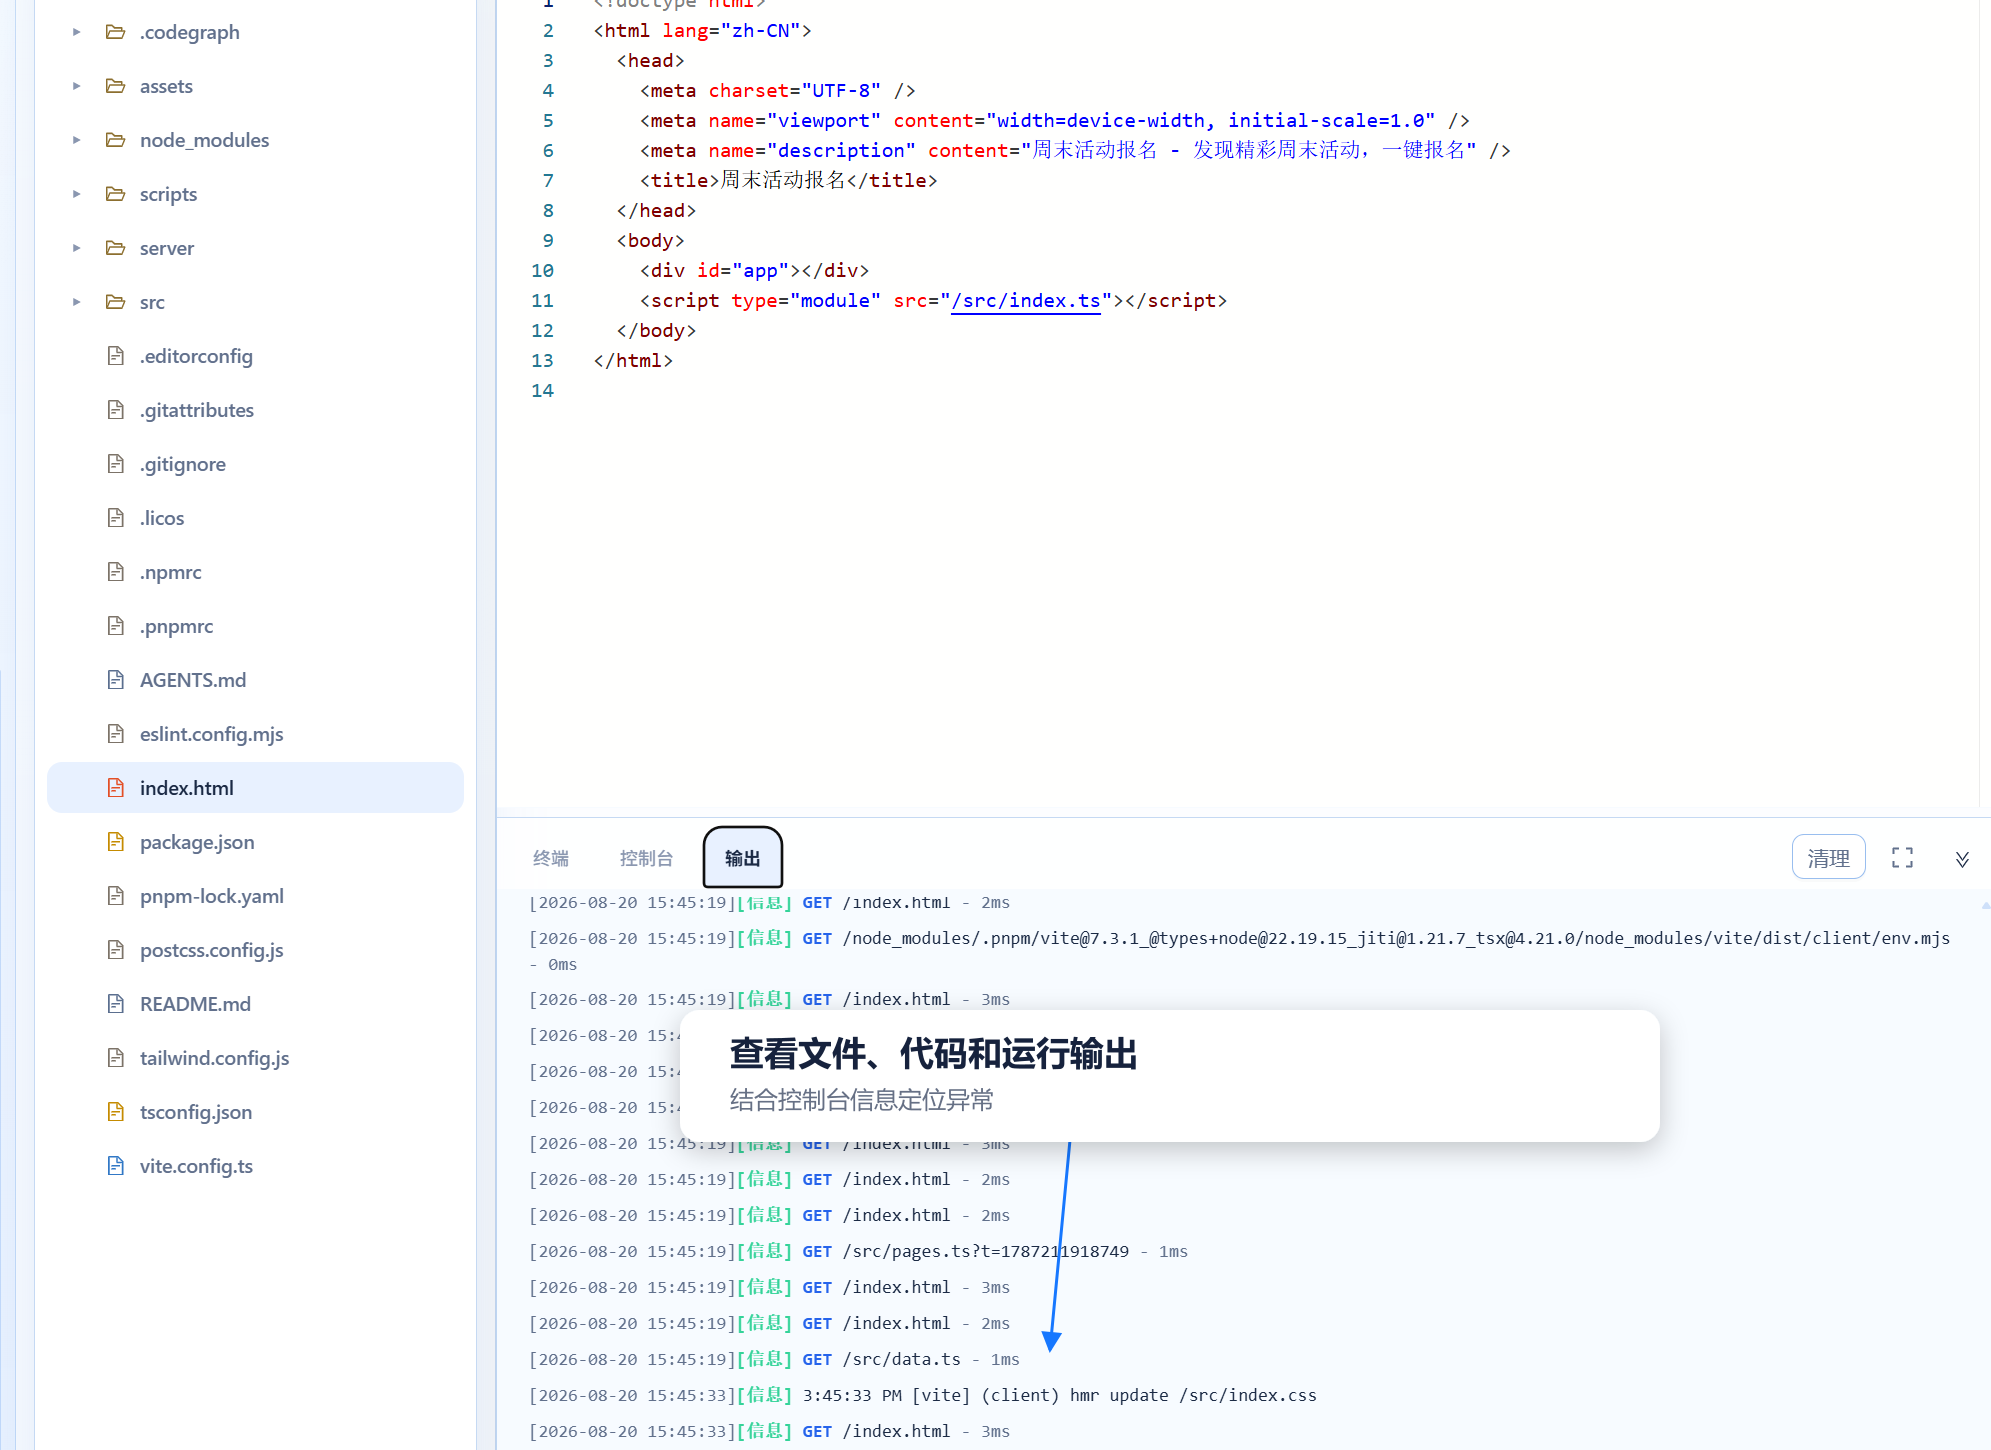Click the .licos file icon

pyautogui.click(x=116, y=518)
